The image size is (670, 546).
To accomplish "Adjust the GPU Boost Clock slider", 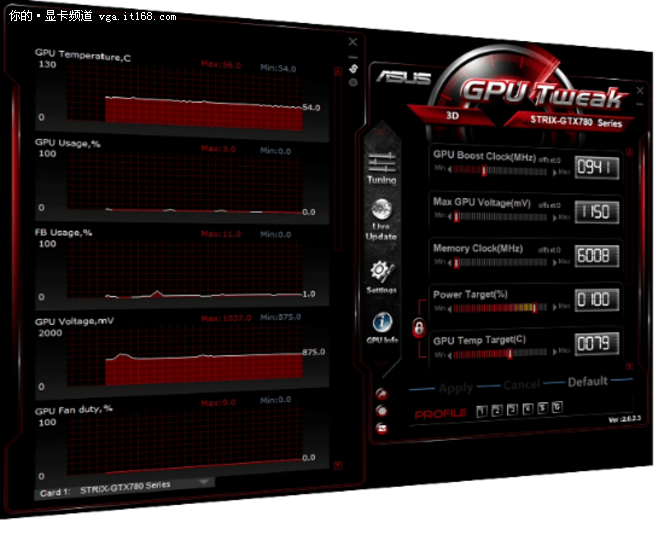I will [x=500, y=171].
